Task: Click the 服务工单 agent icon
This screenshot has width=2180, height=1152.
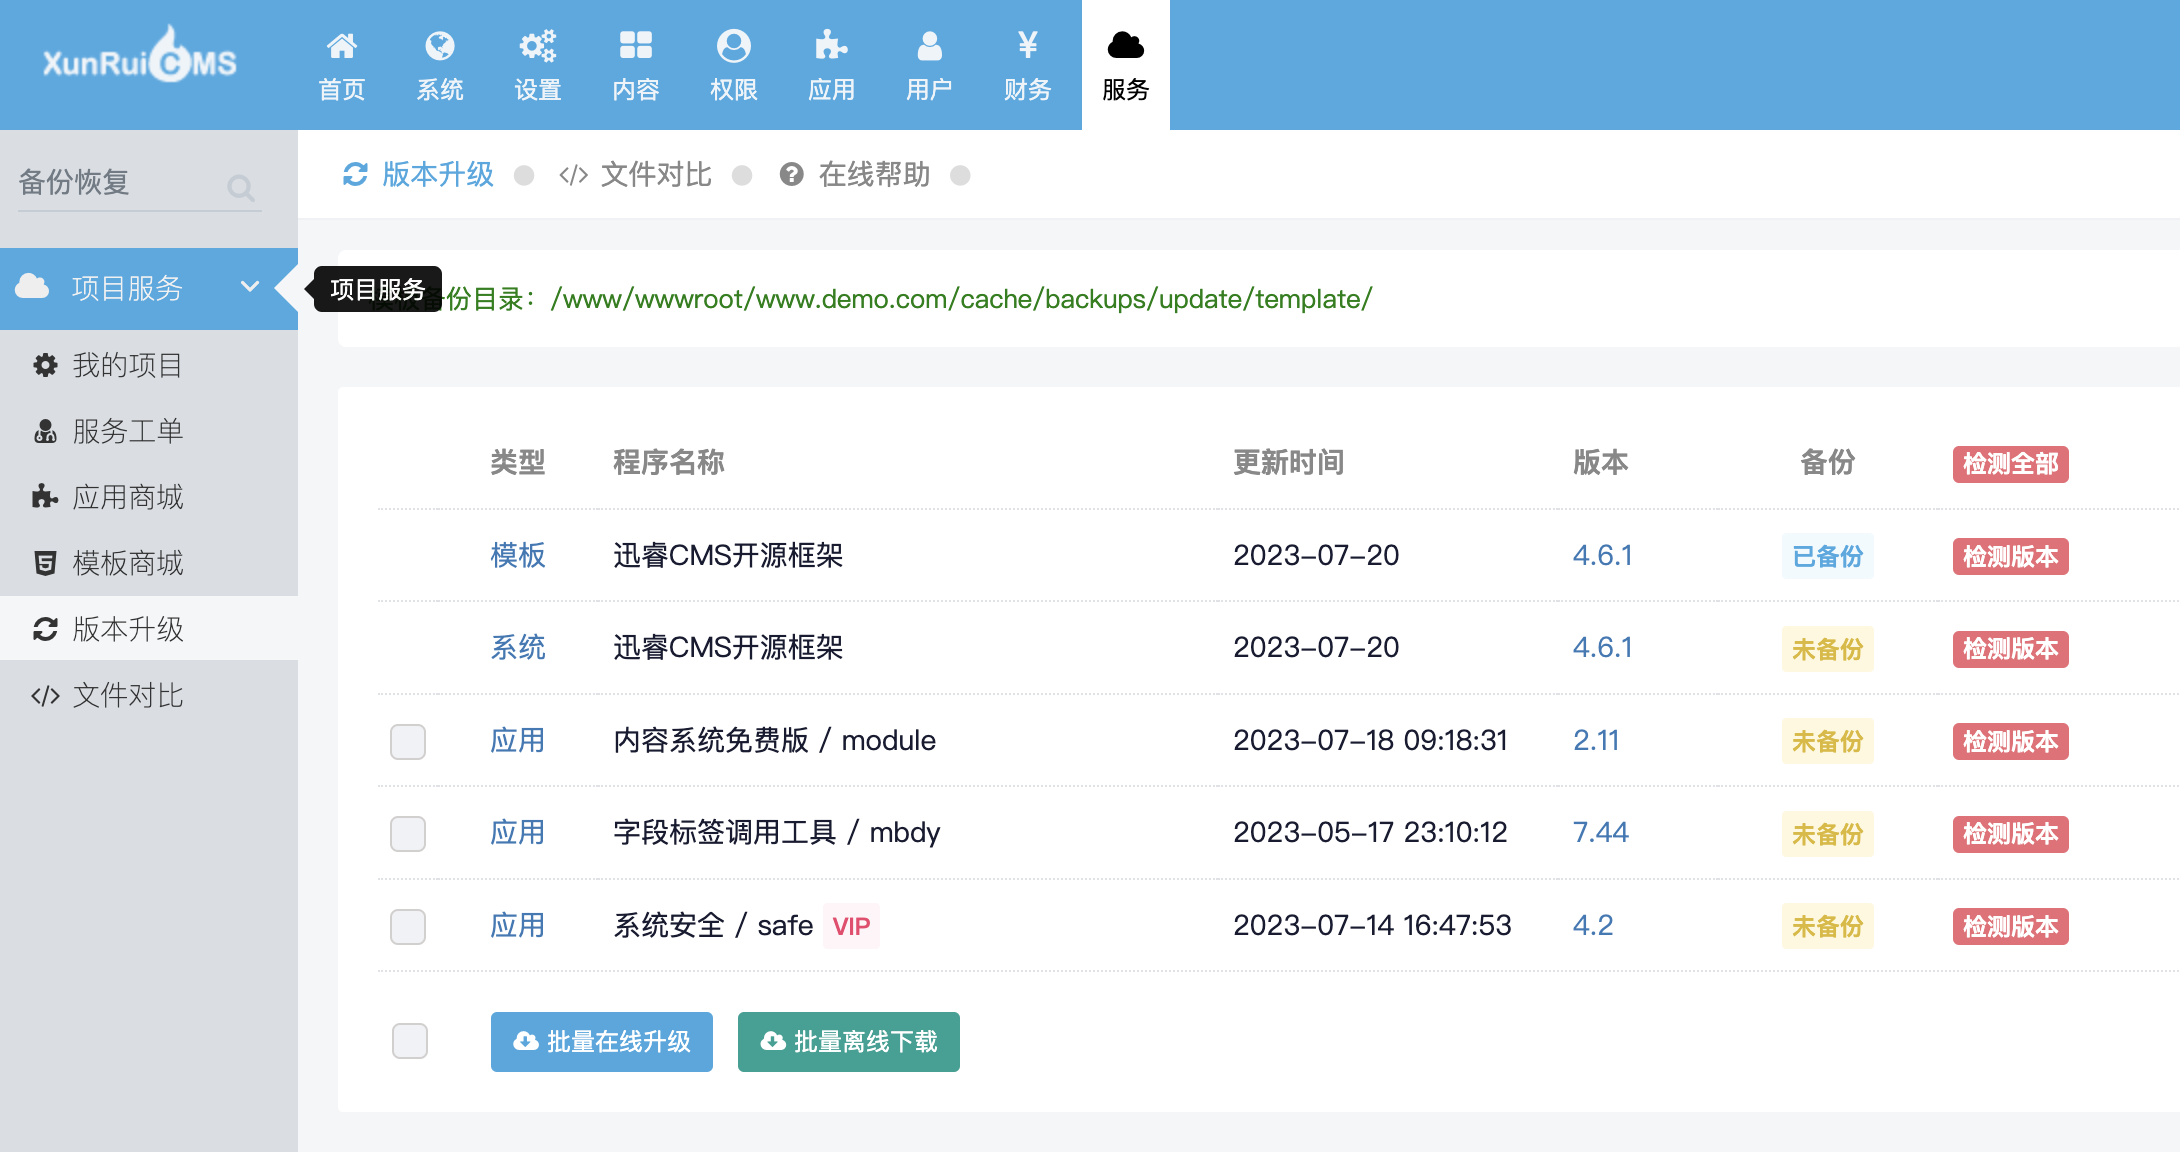Action: pyautogui.click(x=45, y=431)
